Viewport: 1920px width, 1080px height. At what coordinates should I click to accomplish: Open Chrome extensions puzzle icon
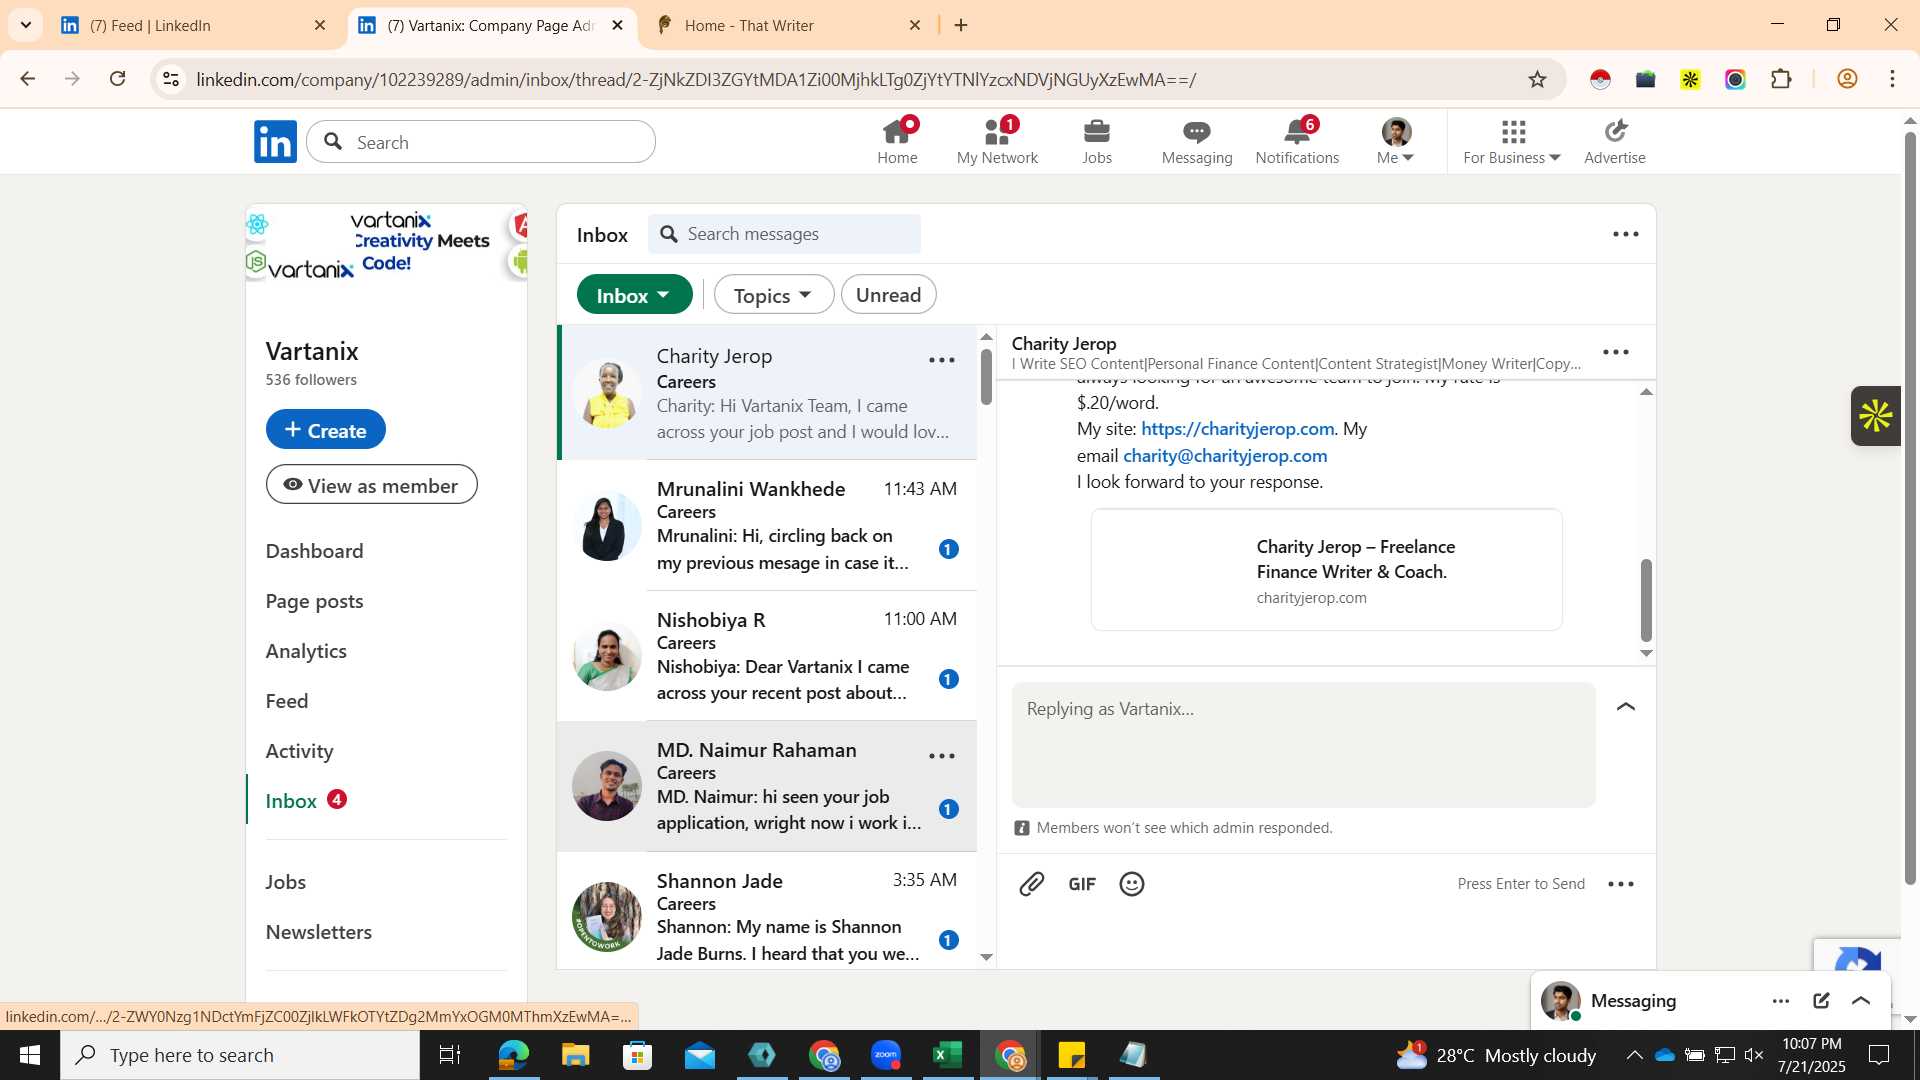pos(1781,79)
